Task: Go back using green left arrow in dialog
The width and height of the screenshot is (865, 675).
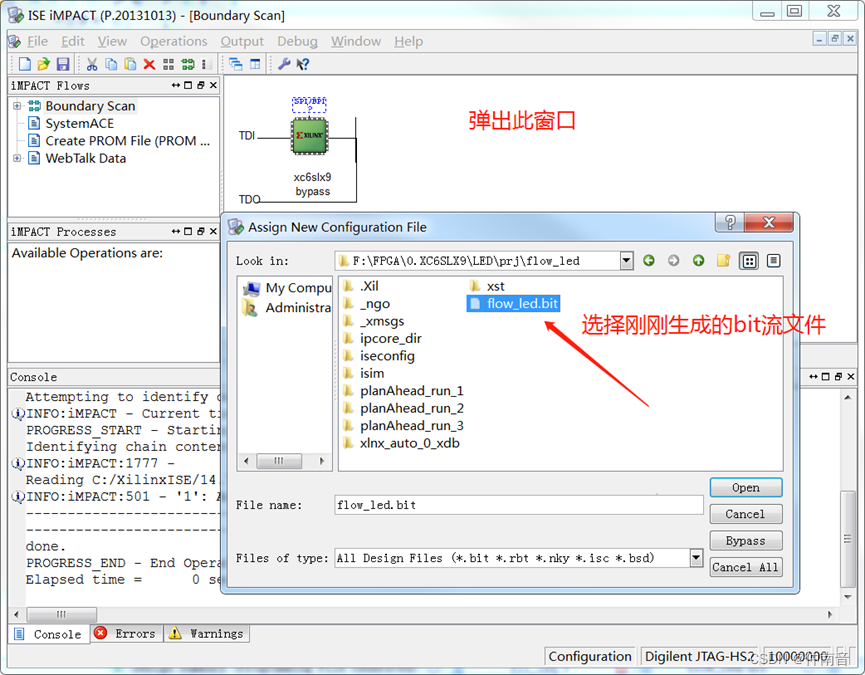Action: click(649, 260)
